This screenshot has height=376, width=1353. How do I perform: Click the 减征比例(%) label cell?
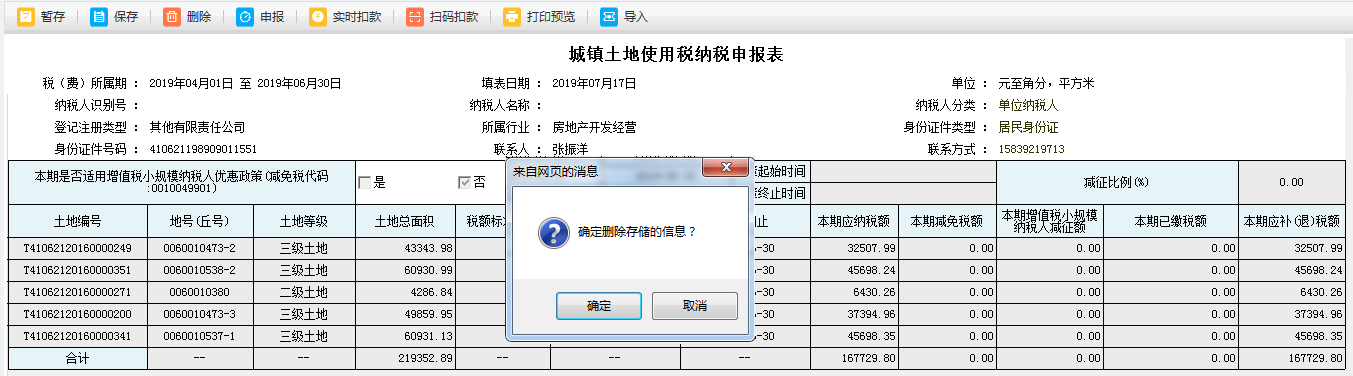[x=1118, y=182]
